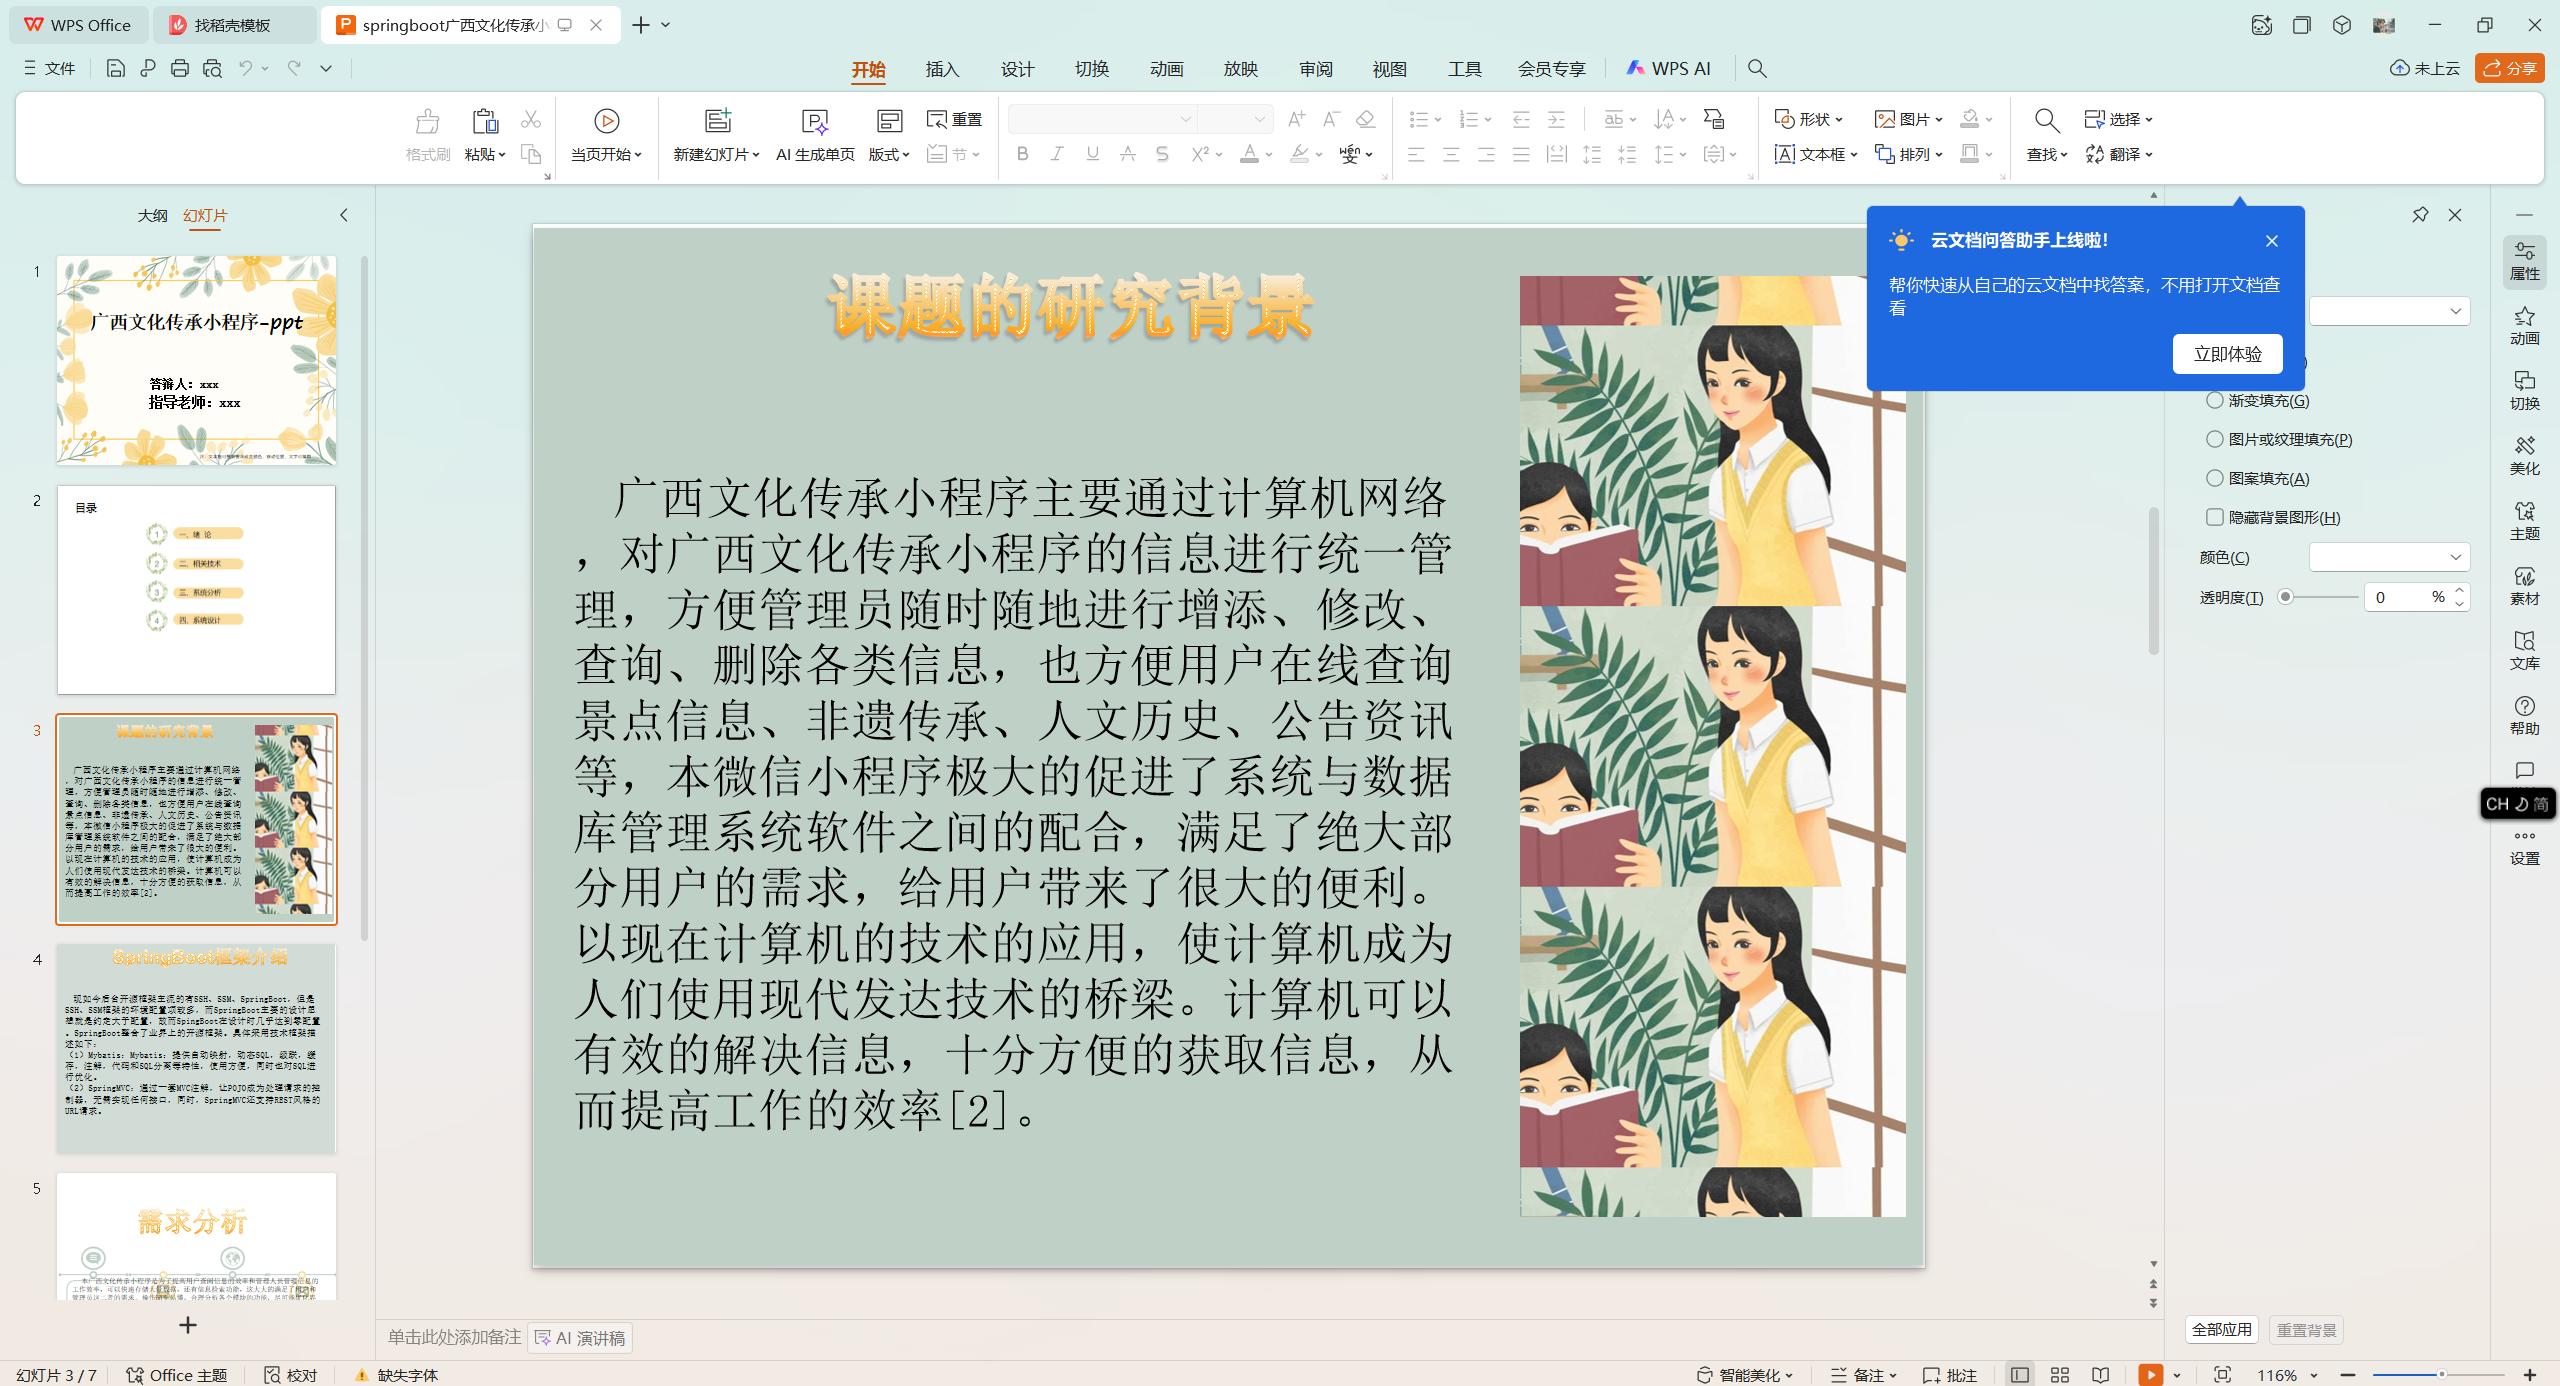
Task: Click the 立即体验 button in the popup
Action: tap(2227, 353)
